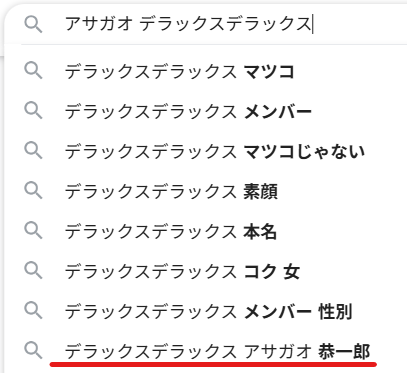
Task: Place cursor on アサガオ in search box
Action: pyautogui.click(x=99, y=24)
